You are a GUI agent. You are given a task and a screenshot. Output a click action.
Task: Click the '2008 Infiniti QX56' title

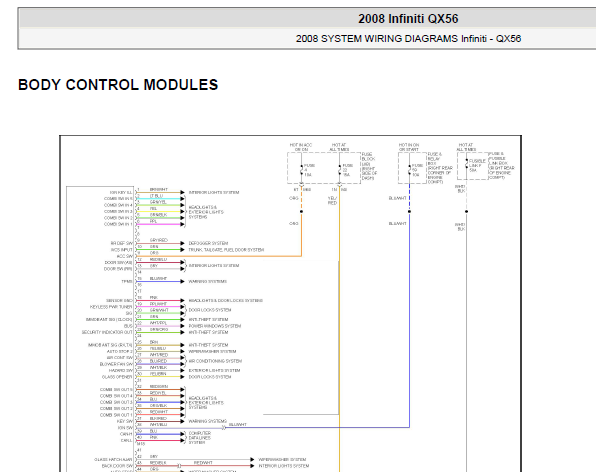coord(408,19)
